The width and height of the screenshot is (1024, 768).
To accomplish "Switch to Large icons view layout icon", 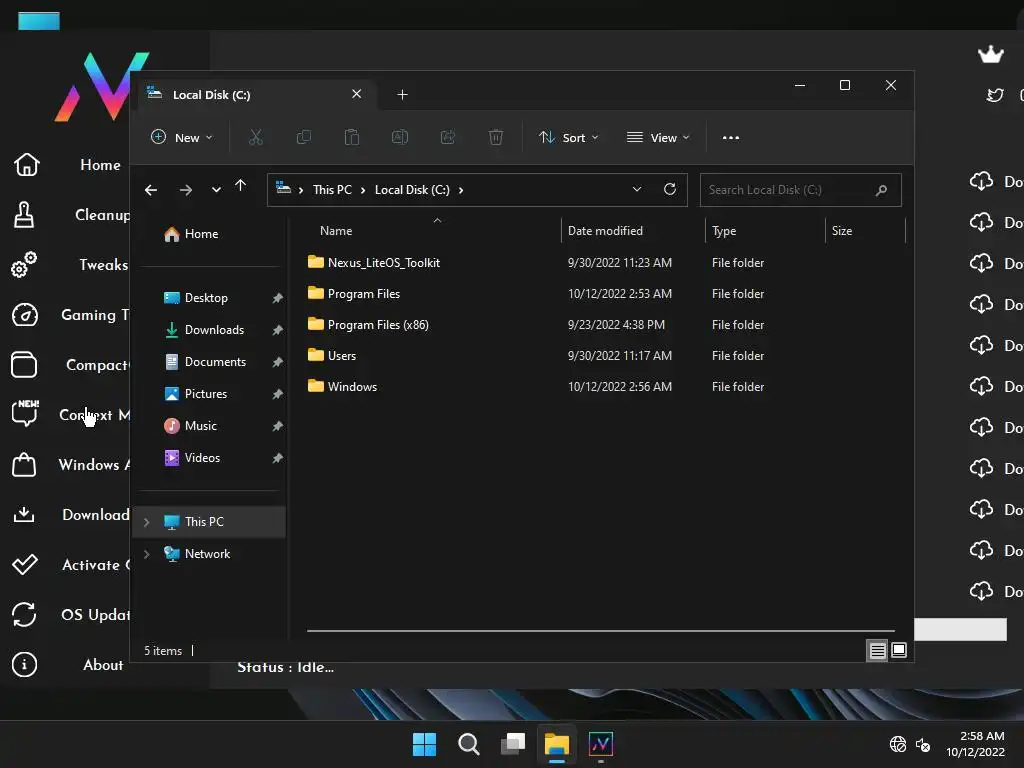I will [x=899, y=650].
